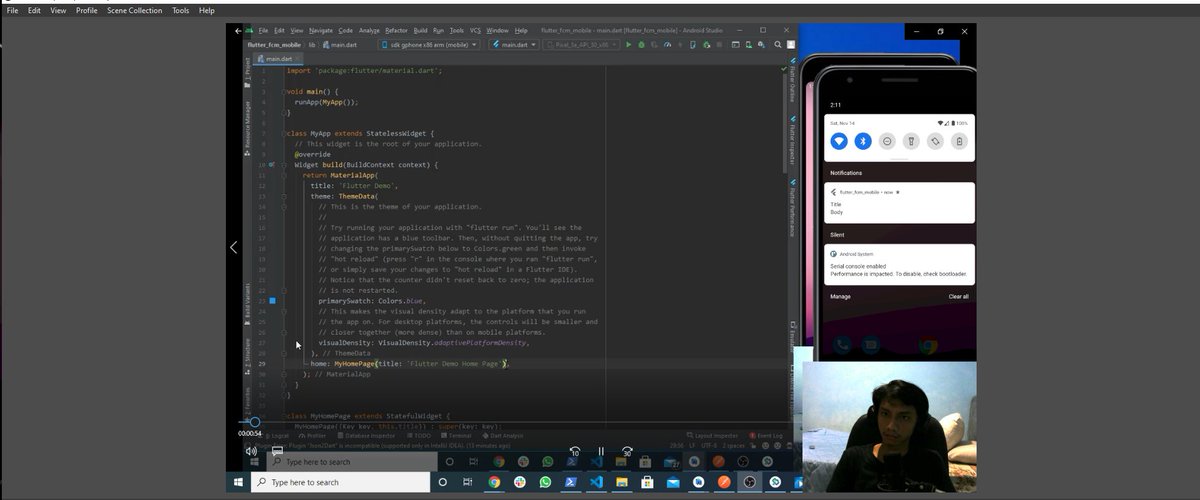Image resolution: width=1200 pixels, height=500 pixels.
Task: Collapse the Widget build method fold
Action: coord(285,164)
